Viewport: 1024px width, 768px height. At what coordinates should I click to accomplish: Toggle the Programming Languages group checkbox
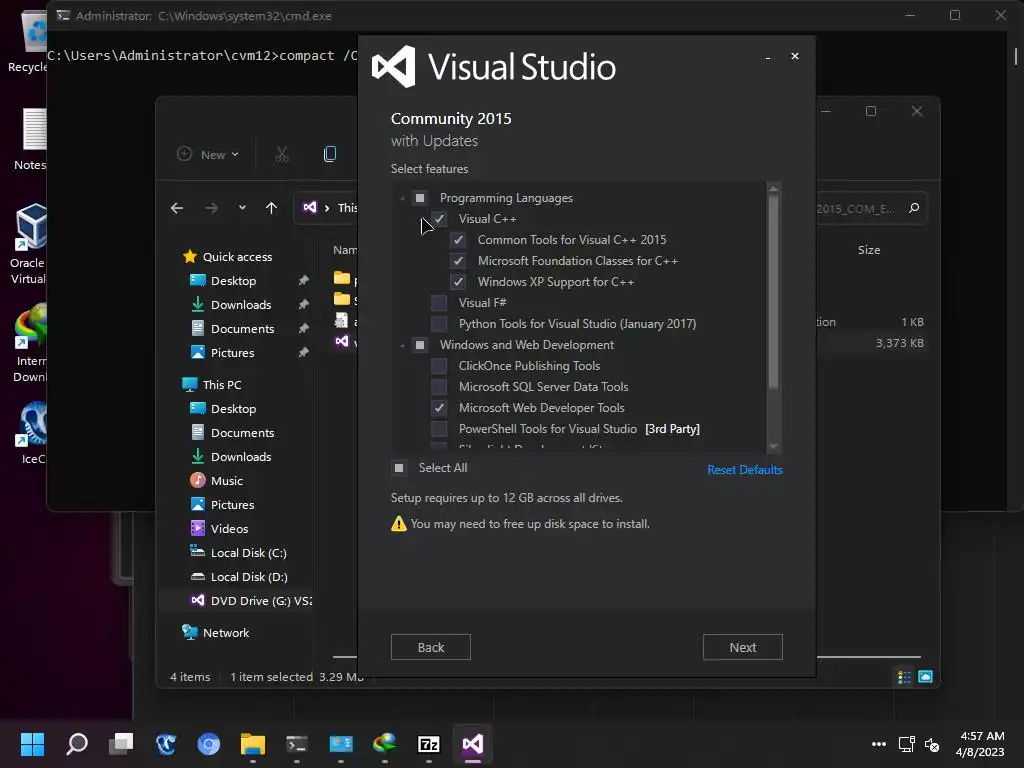pos(421,198)
